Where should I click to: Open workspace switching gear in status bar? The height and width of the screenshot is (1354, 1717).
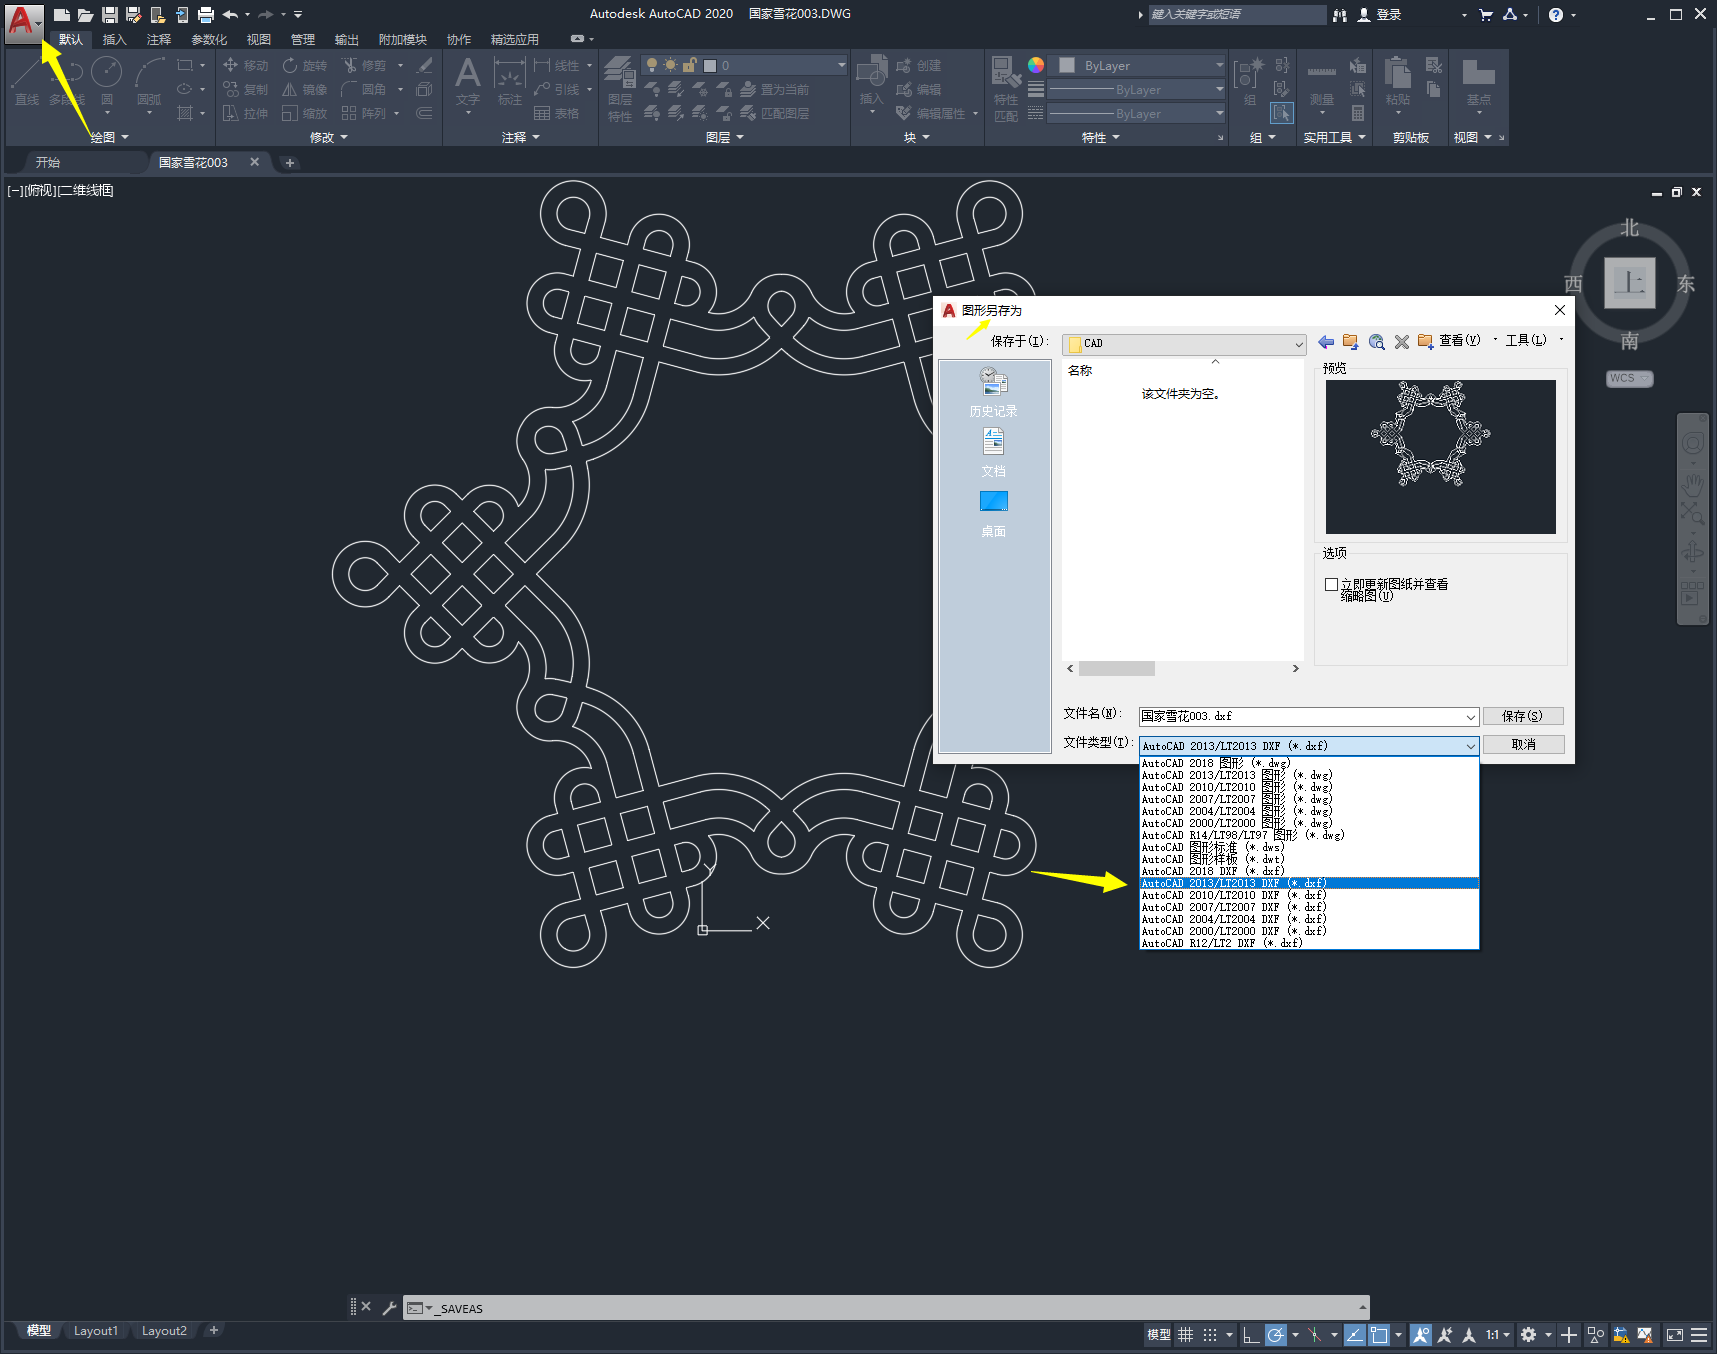pyautogui.click(x=1528, y=1335)
